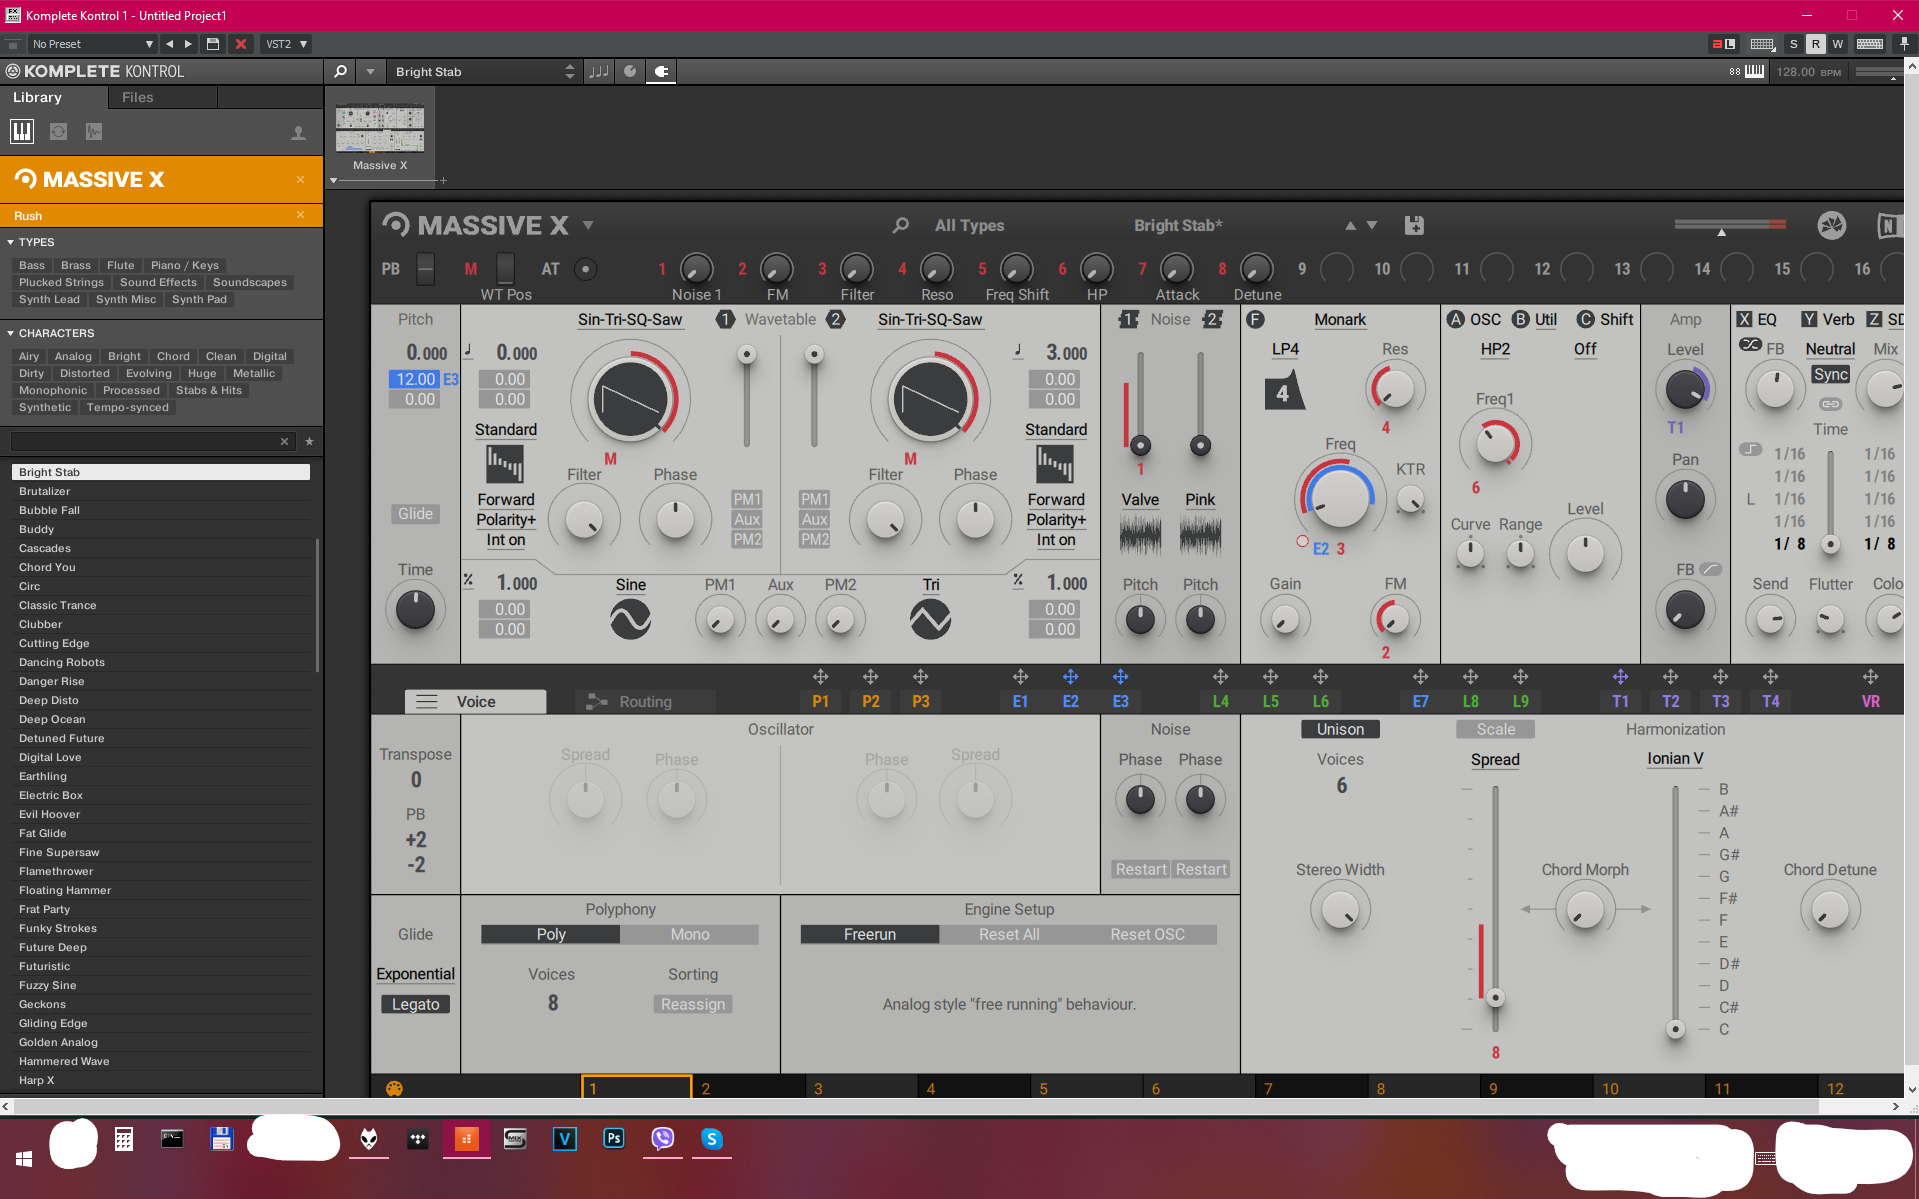Open the Monark filter type menu
The width and height of the screenshot is (1919, 1199).
pyautogui.click(x=1340, y=319)
